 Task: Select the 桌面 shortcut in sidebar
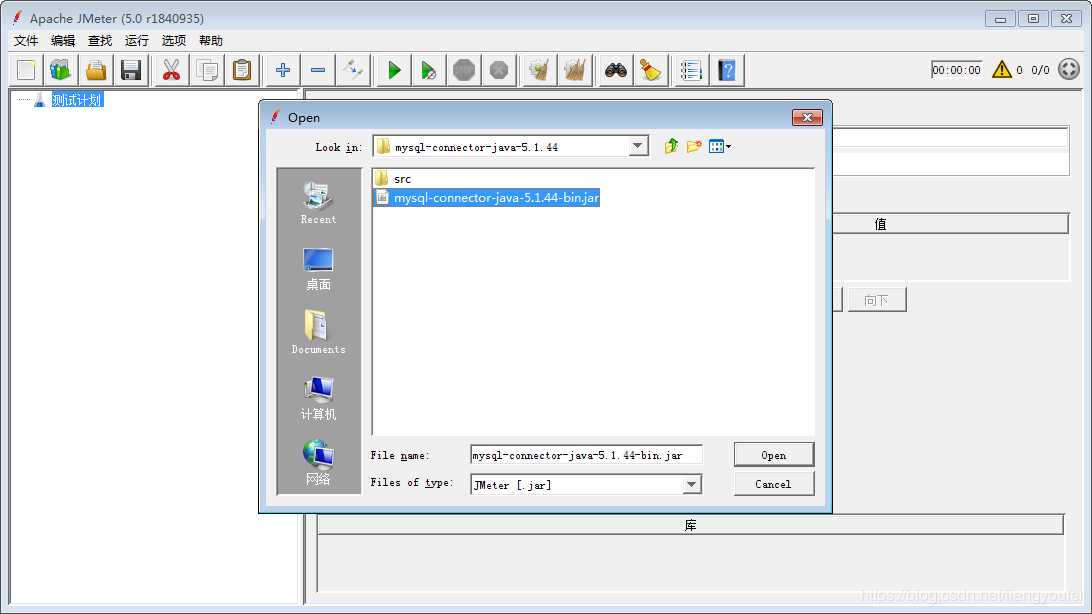click(318, 269)
